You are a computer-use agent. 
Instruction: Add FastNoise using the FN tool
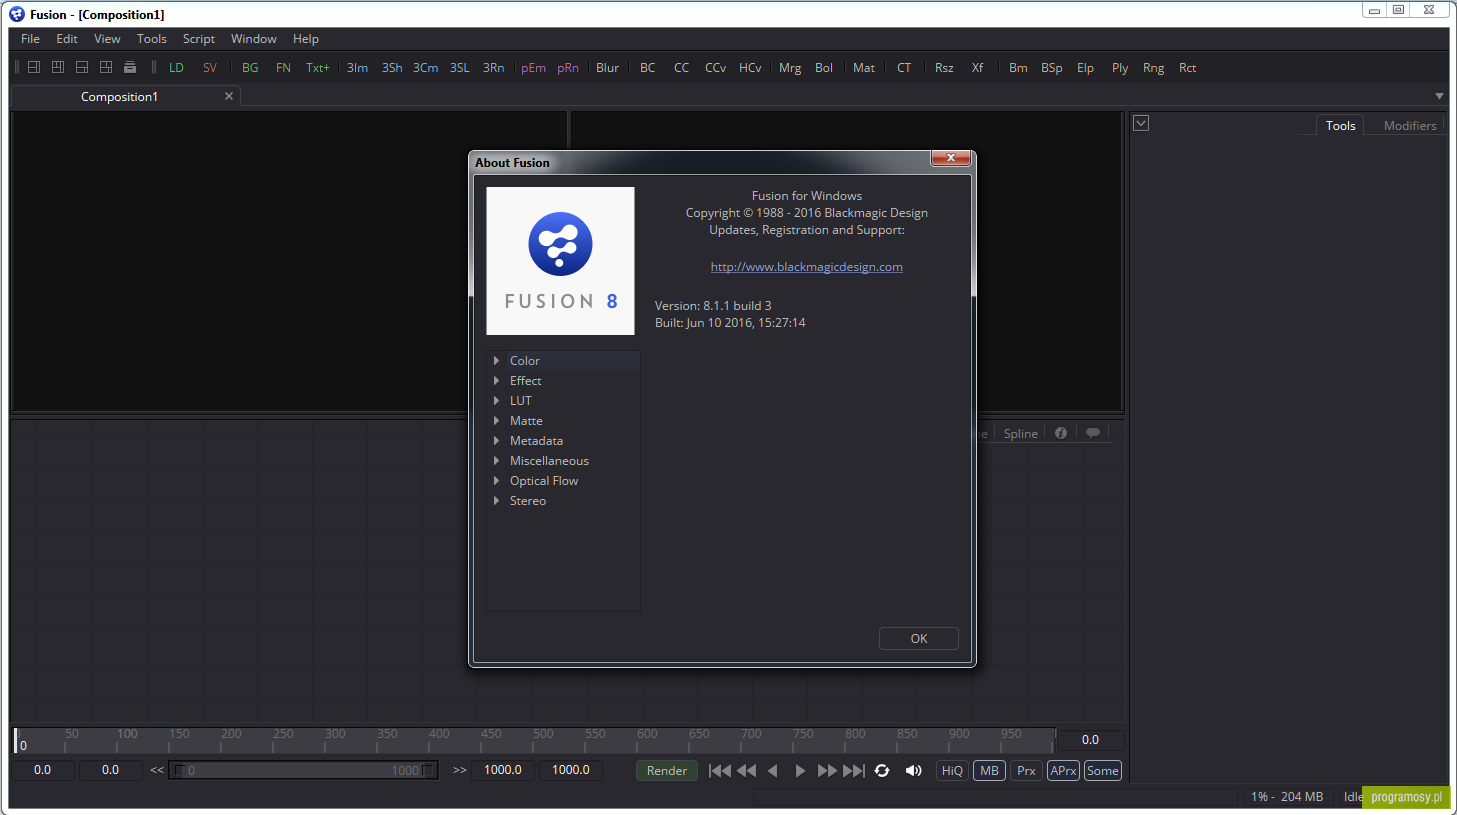(x=284, y=68)
